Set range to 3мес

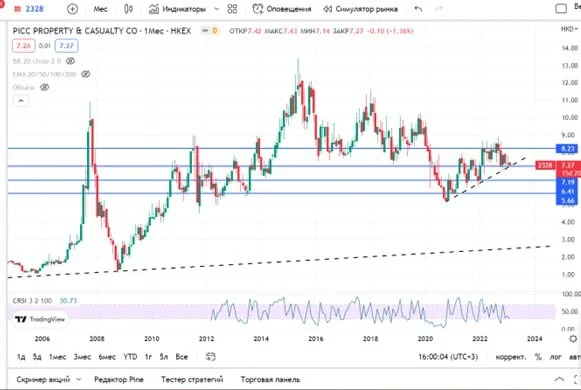pos(82,357)
